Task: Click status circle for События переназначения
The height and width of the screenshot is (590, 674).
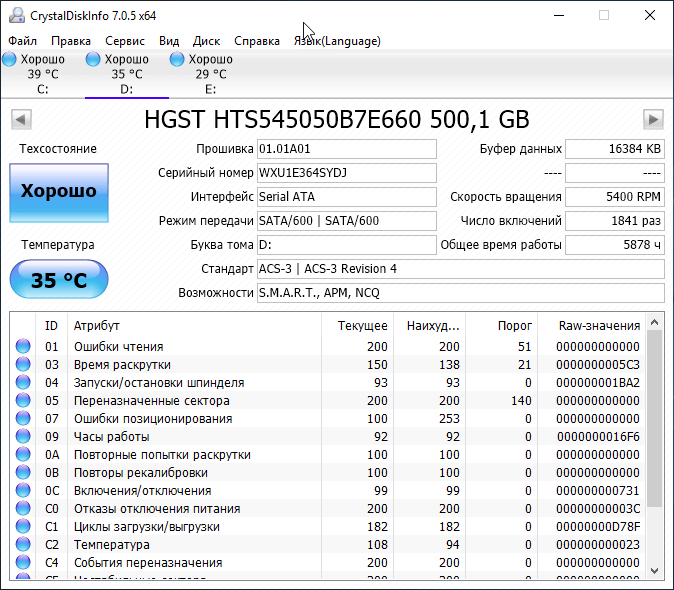Action: [23, 563]
